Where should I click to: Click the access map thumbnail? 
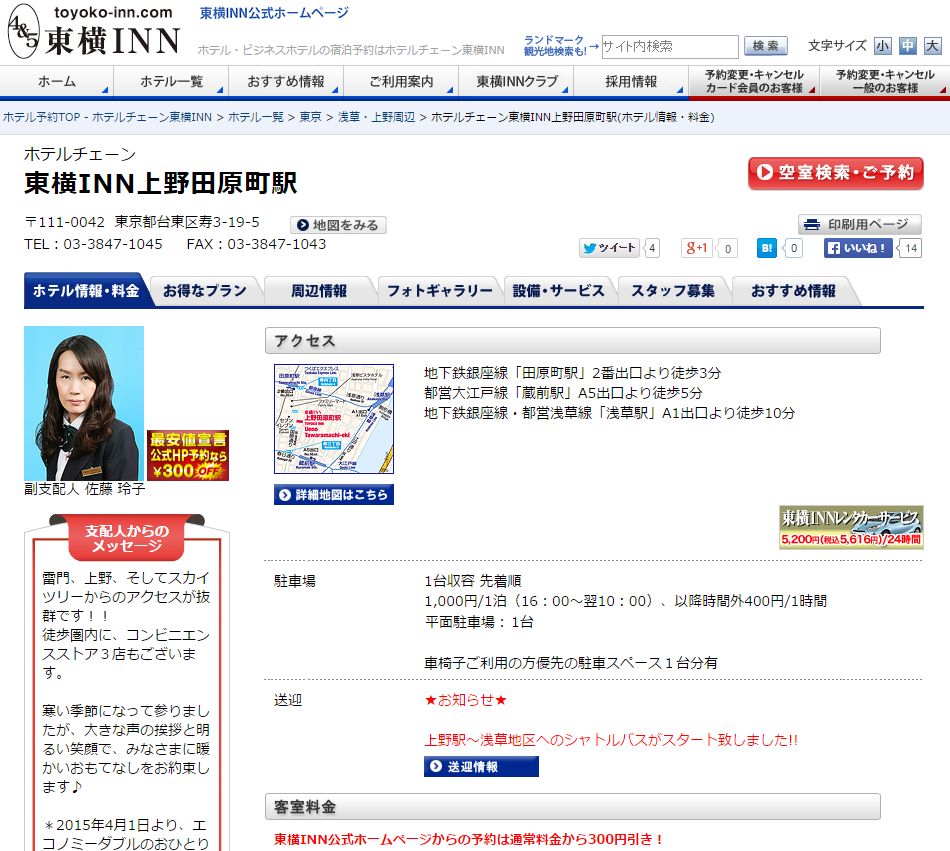click(334, 419)
